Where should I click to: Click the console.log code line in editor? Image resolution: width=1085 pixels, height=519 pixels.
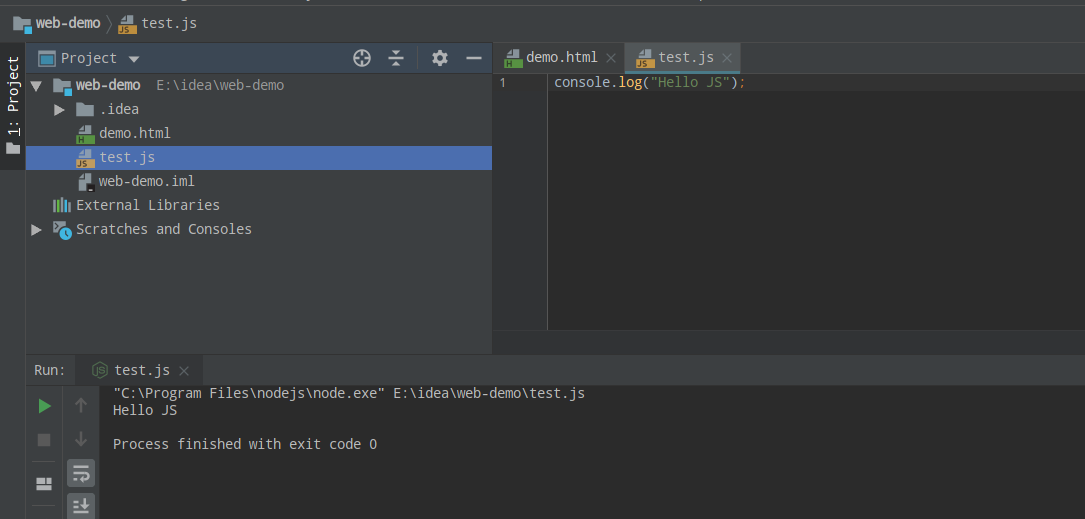(x=650, y=82)
